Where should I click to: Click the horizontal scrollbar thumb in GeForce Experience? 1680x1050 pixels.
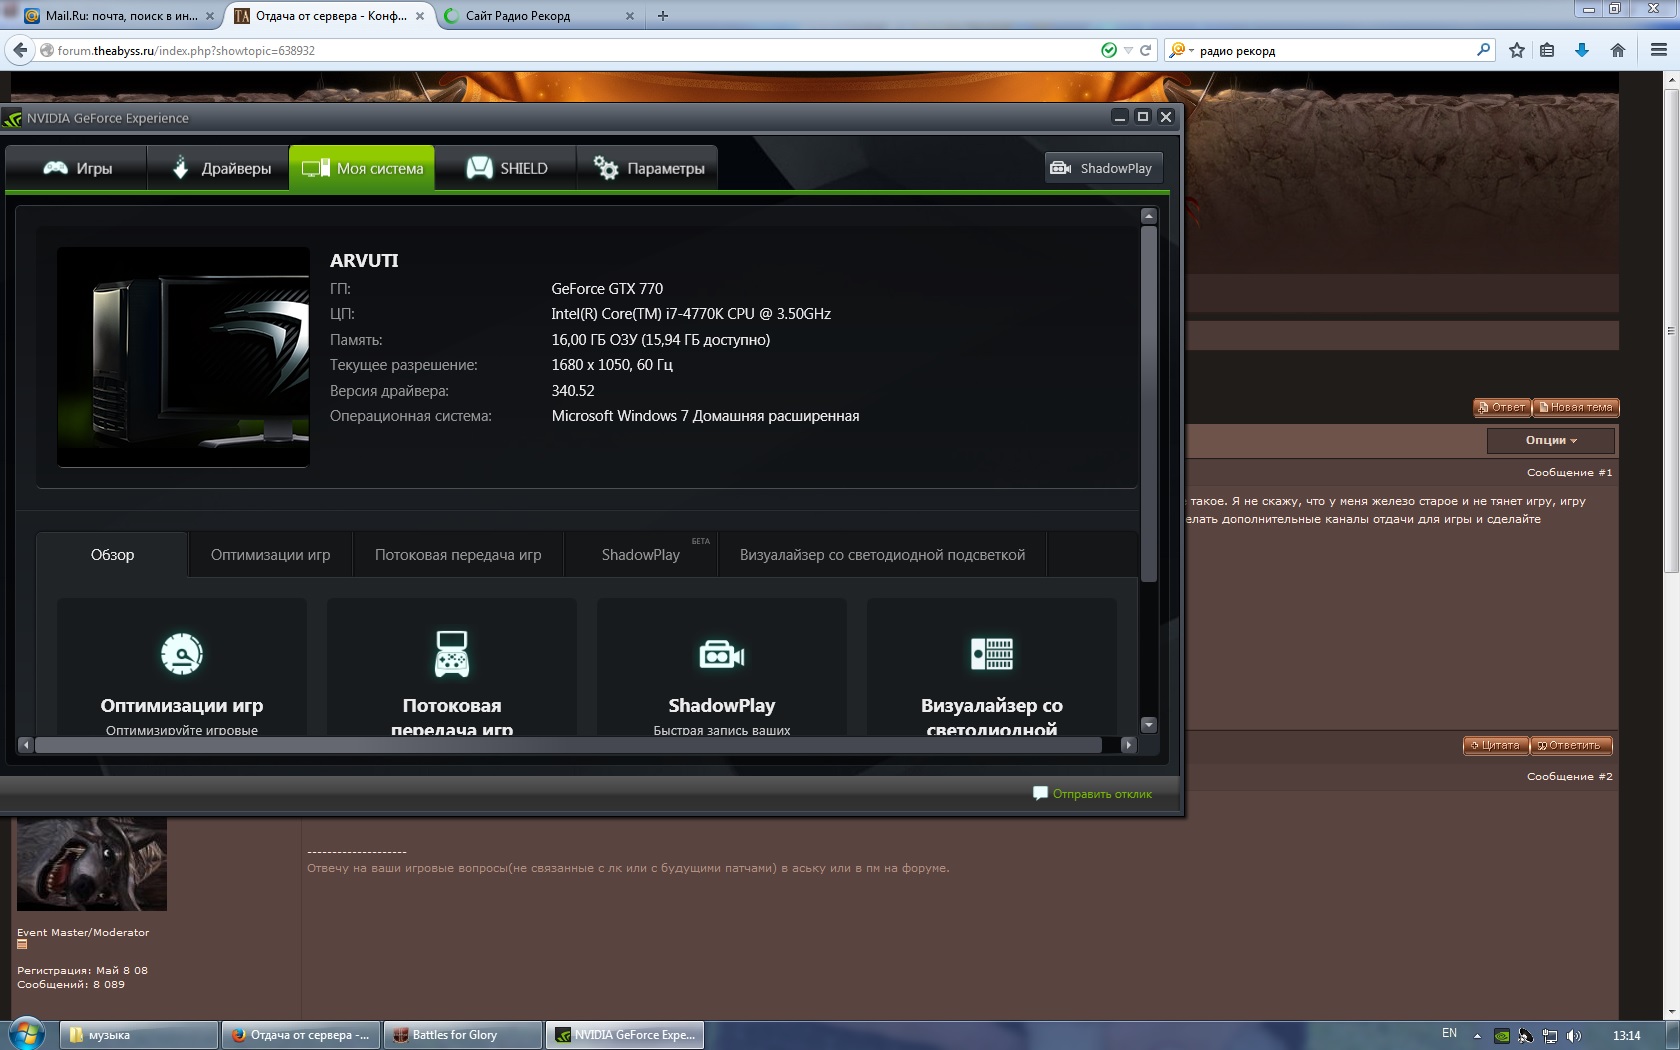[568, 745]
